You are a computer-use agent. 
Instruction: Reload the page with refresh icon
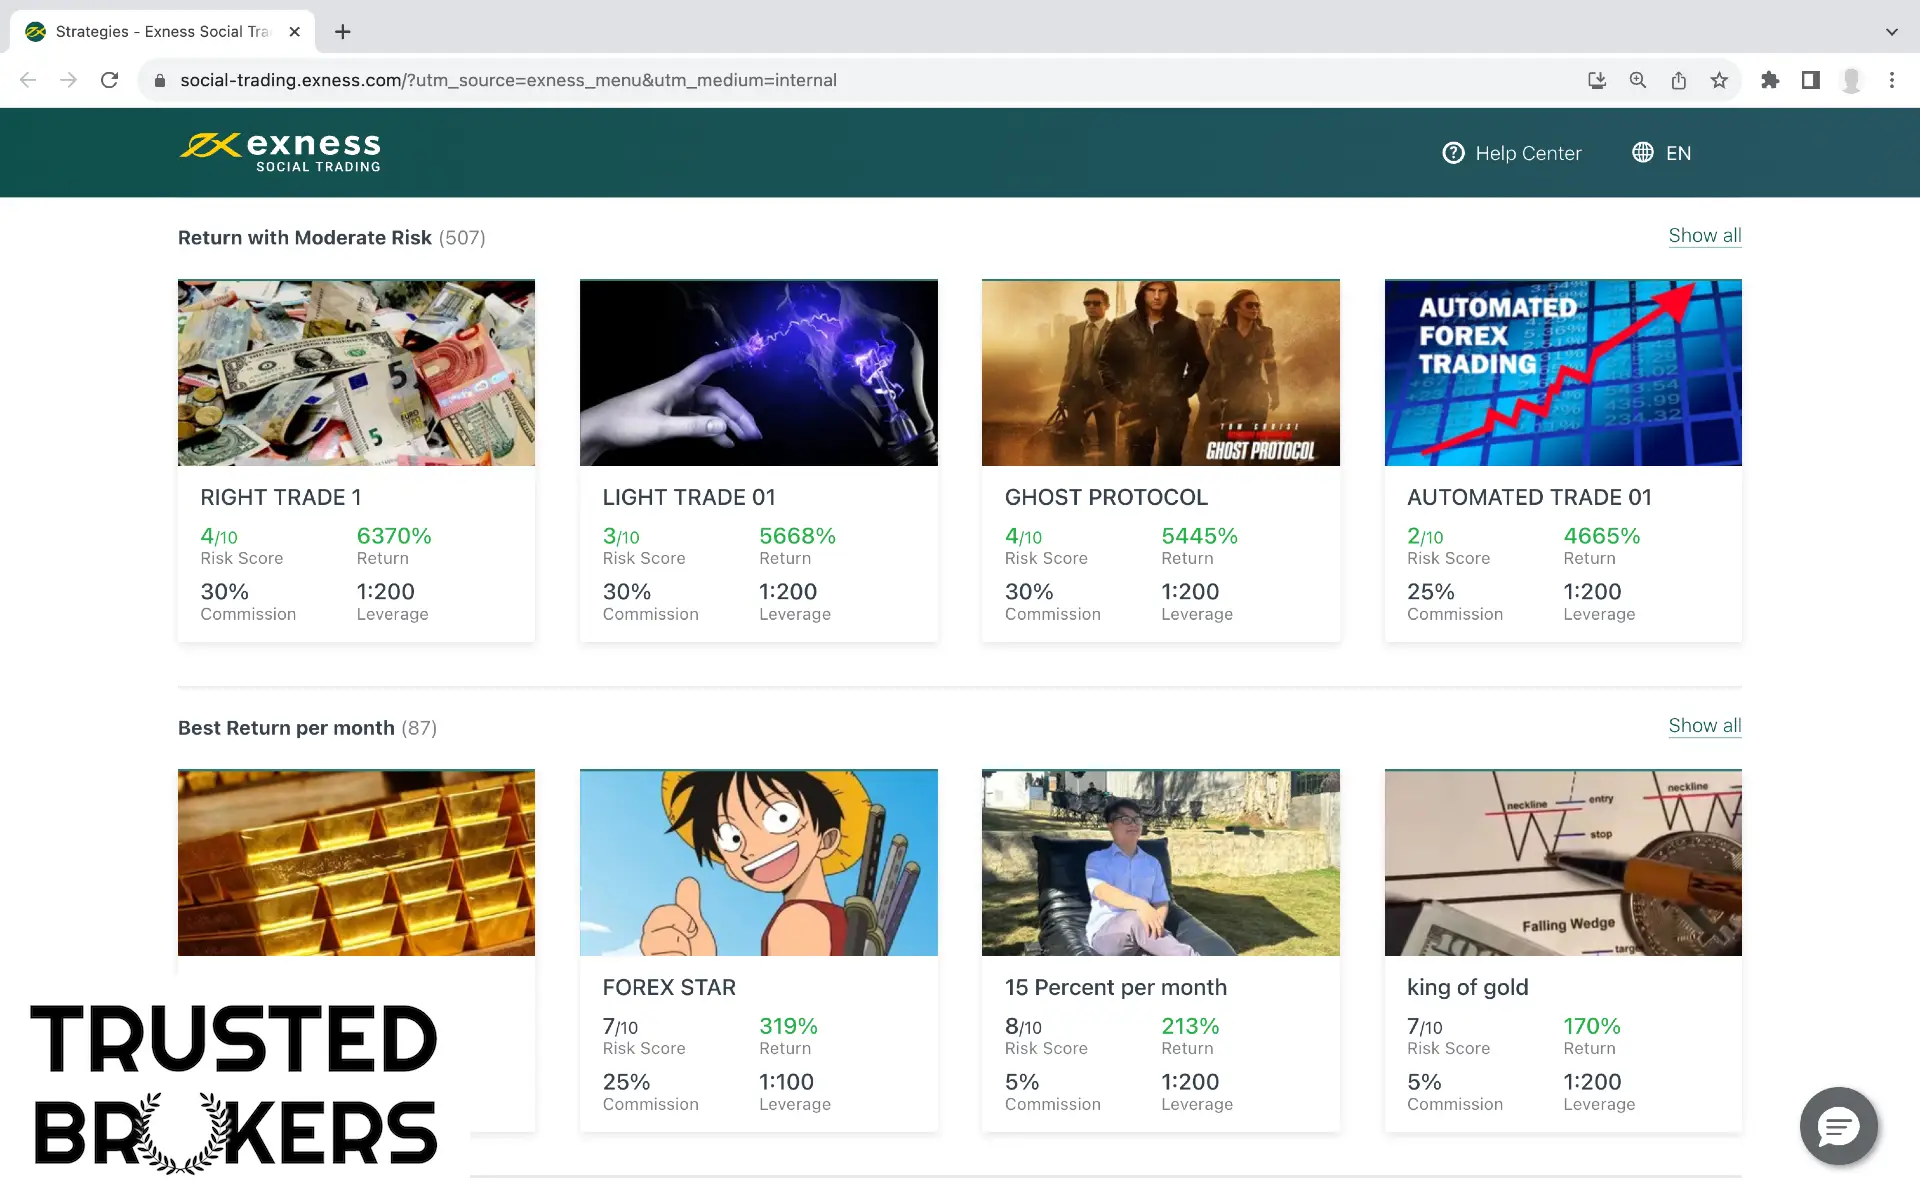110,80
